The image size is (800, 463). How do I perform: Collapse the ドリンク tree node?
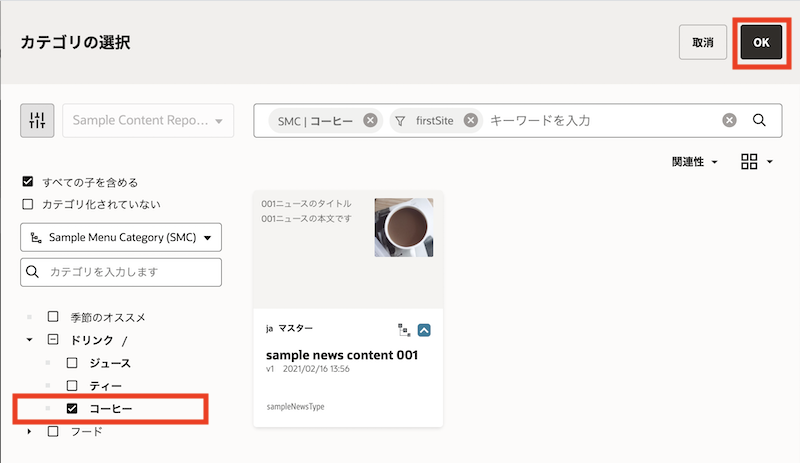tap(30, 339)
